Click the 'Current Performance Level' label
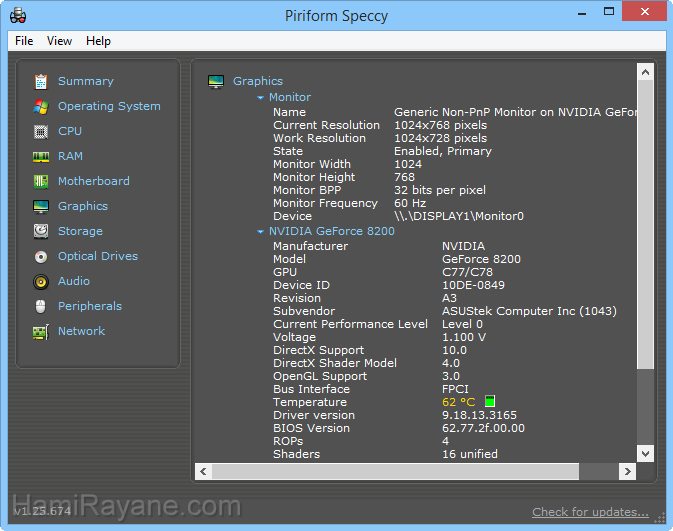The width and height of the screenshot is (673, 531). [350, 324]
